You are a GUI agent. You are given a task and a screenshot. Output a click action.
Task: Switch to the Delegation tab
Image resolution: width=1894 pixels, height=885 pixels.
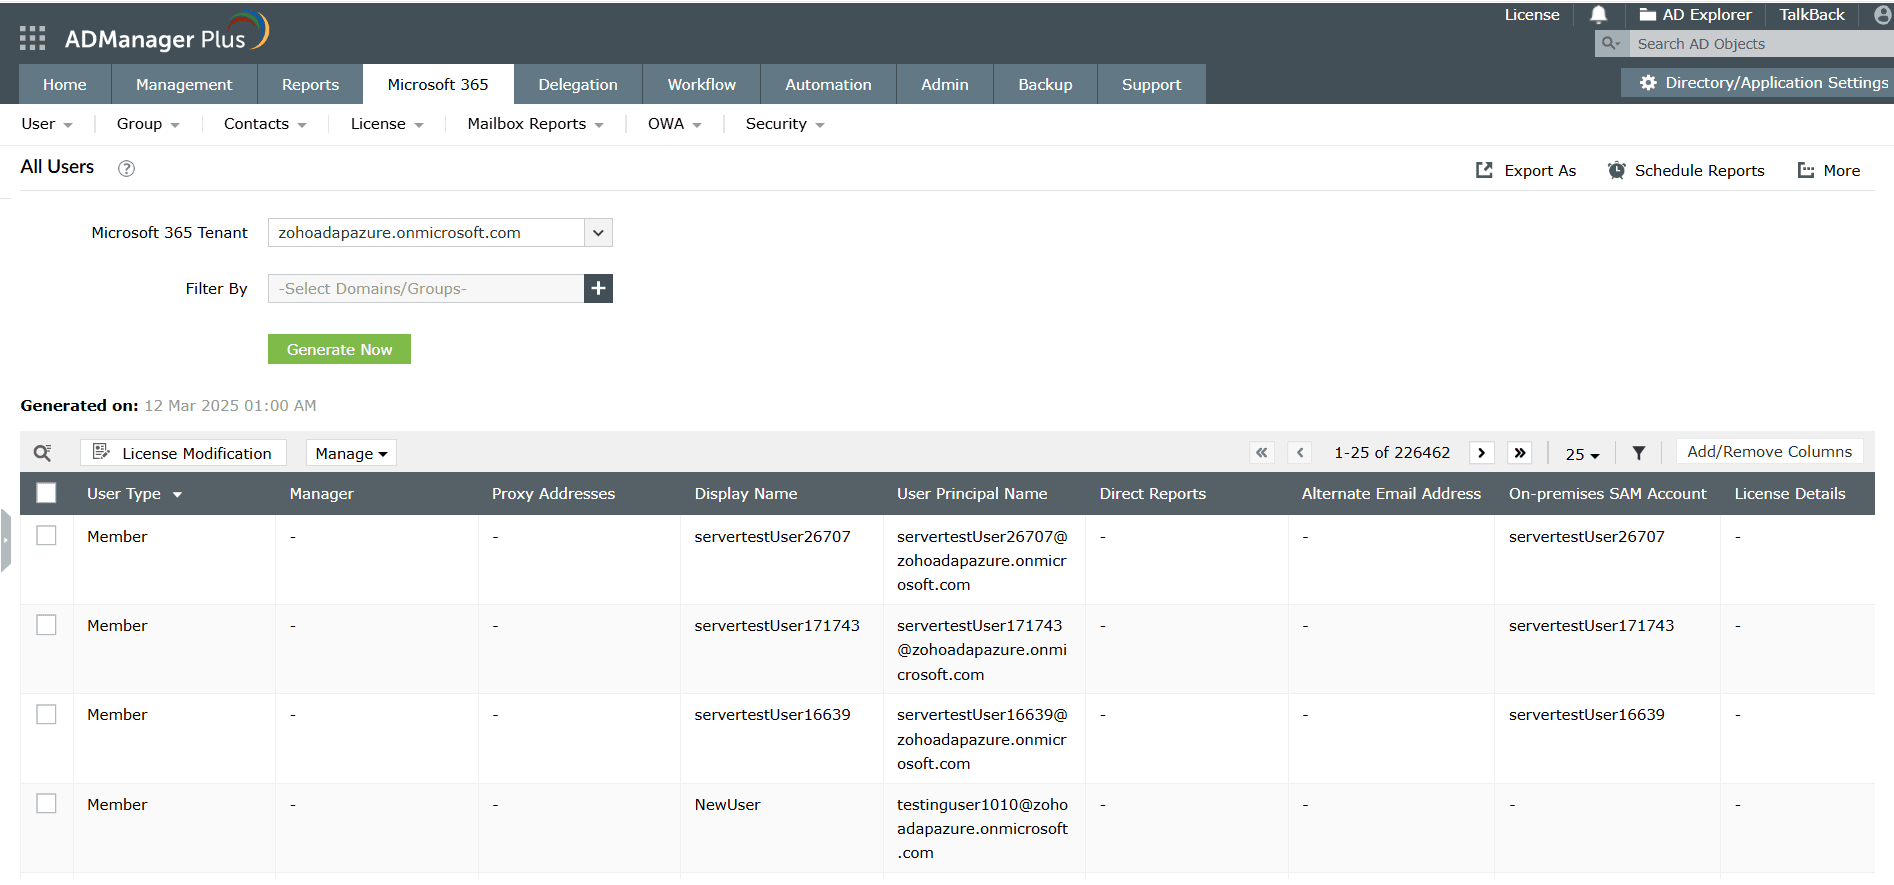point(578,85)
